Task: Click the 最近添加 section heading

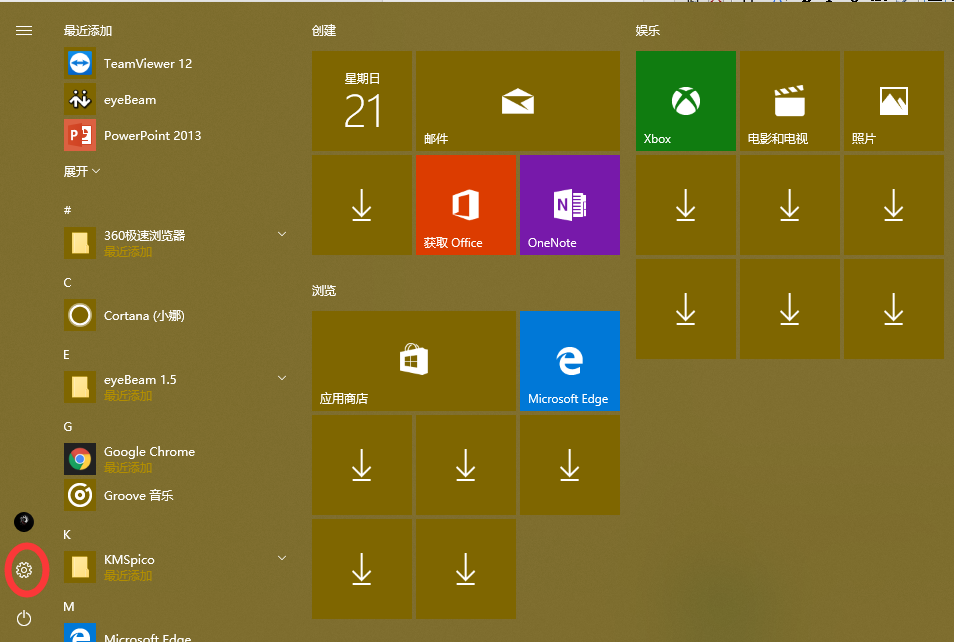Action: [x=88, y=30]
